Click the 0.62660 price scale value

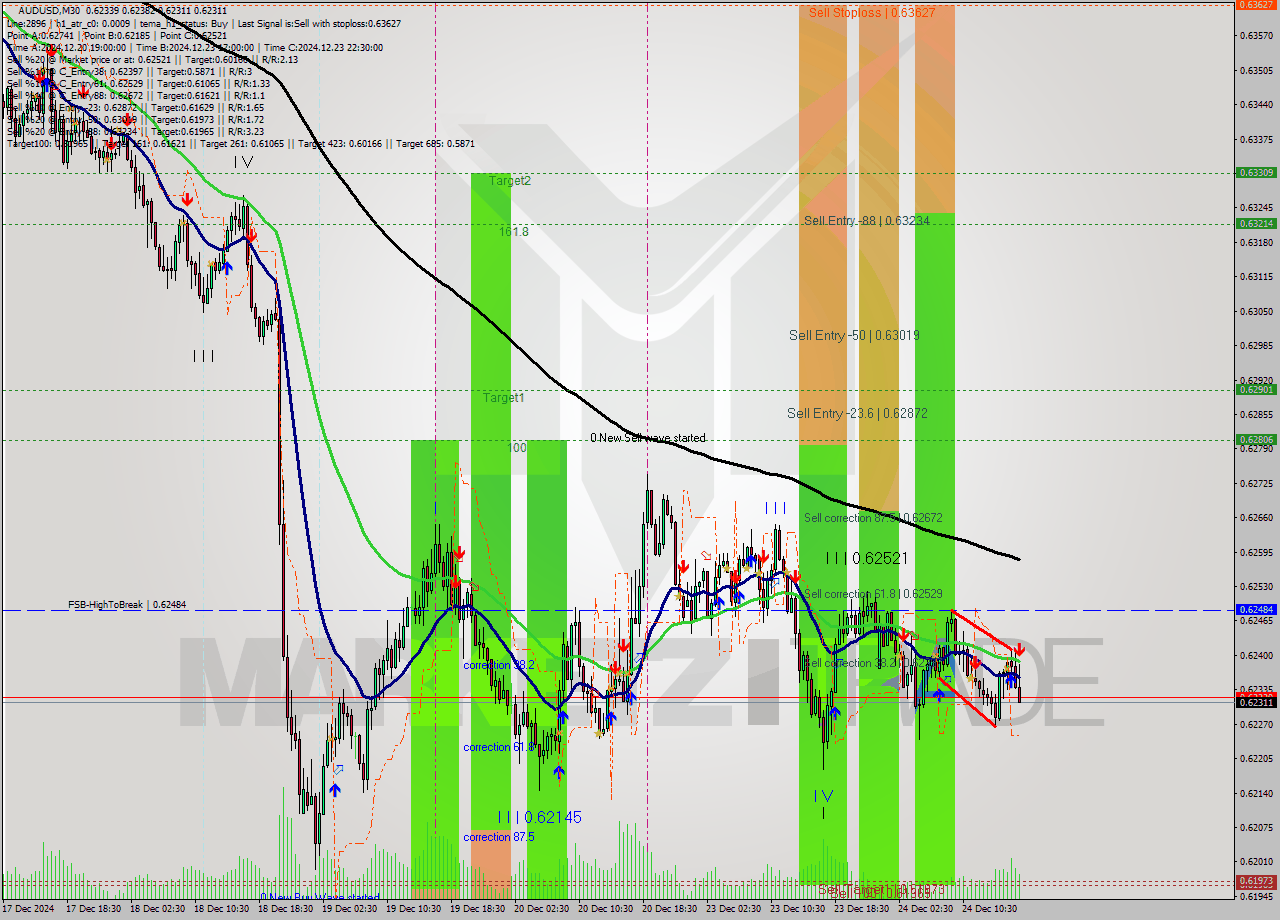tap(1255, 518)
